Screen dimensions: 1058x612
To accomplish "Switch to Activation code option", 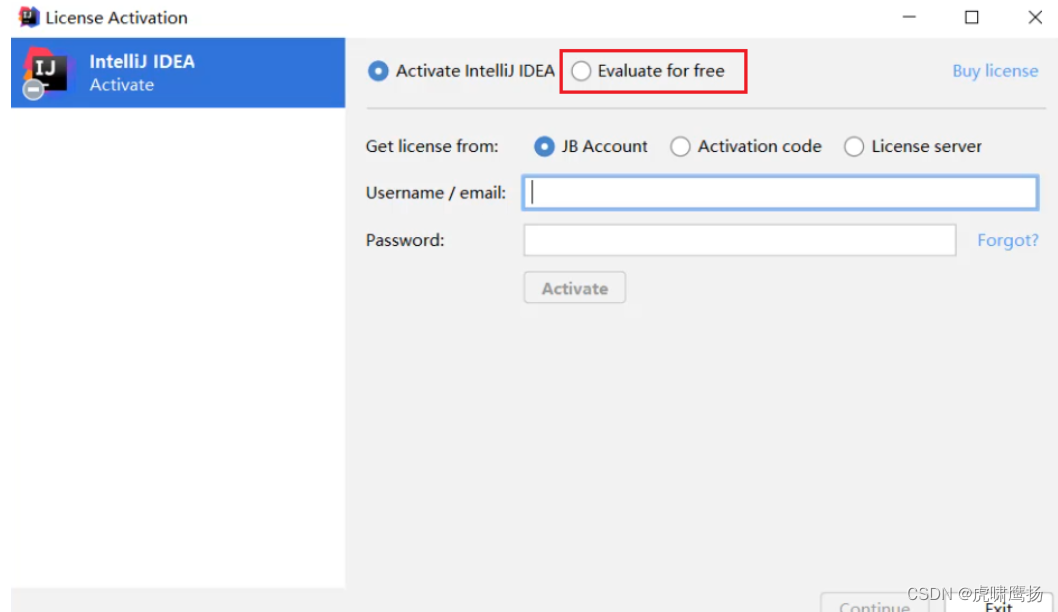I will [680, 146].
